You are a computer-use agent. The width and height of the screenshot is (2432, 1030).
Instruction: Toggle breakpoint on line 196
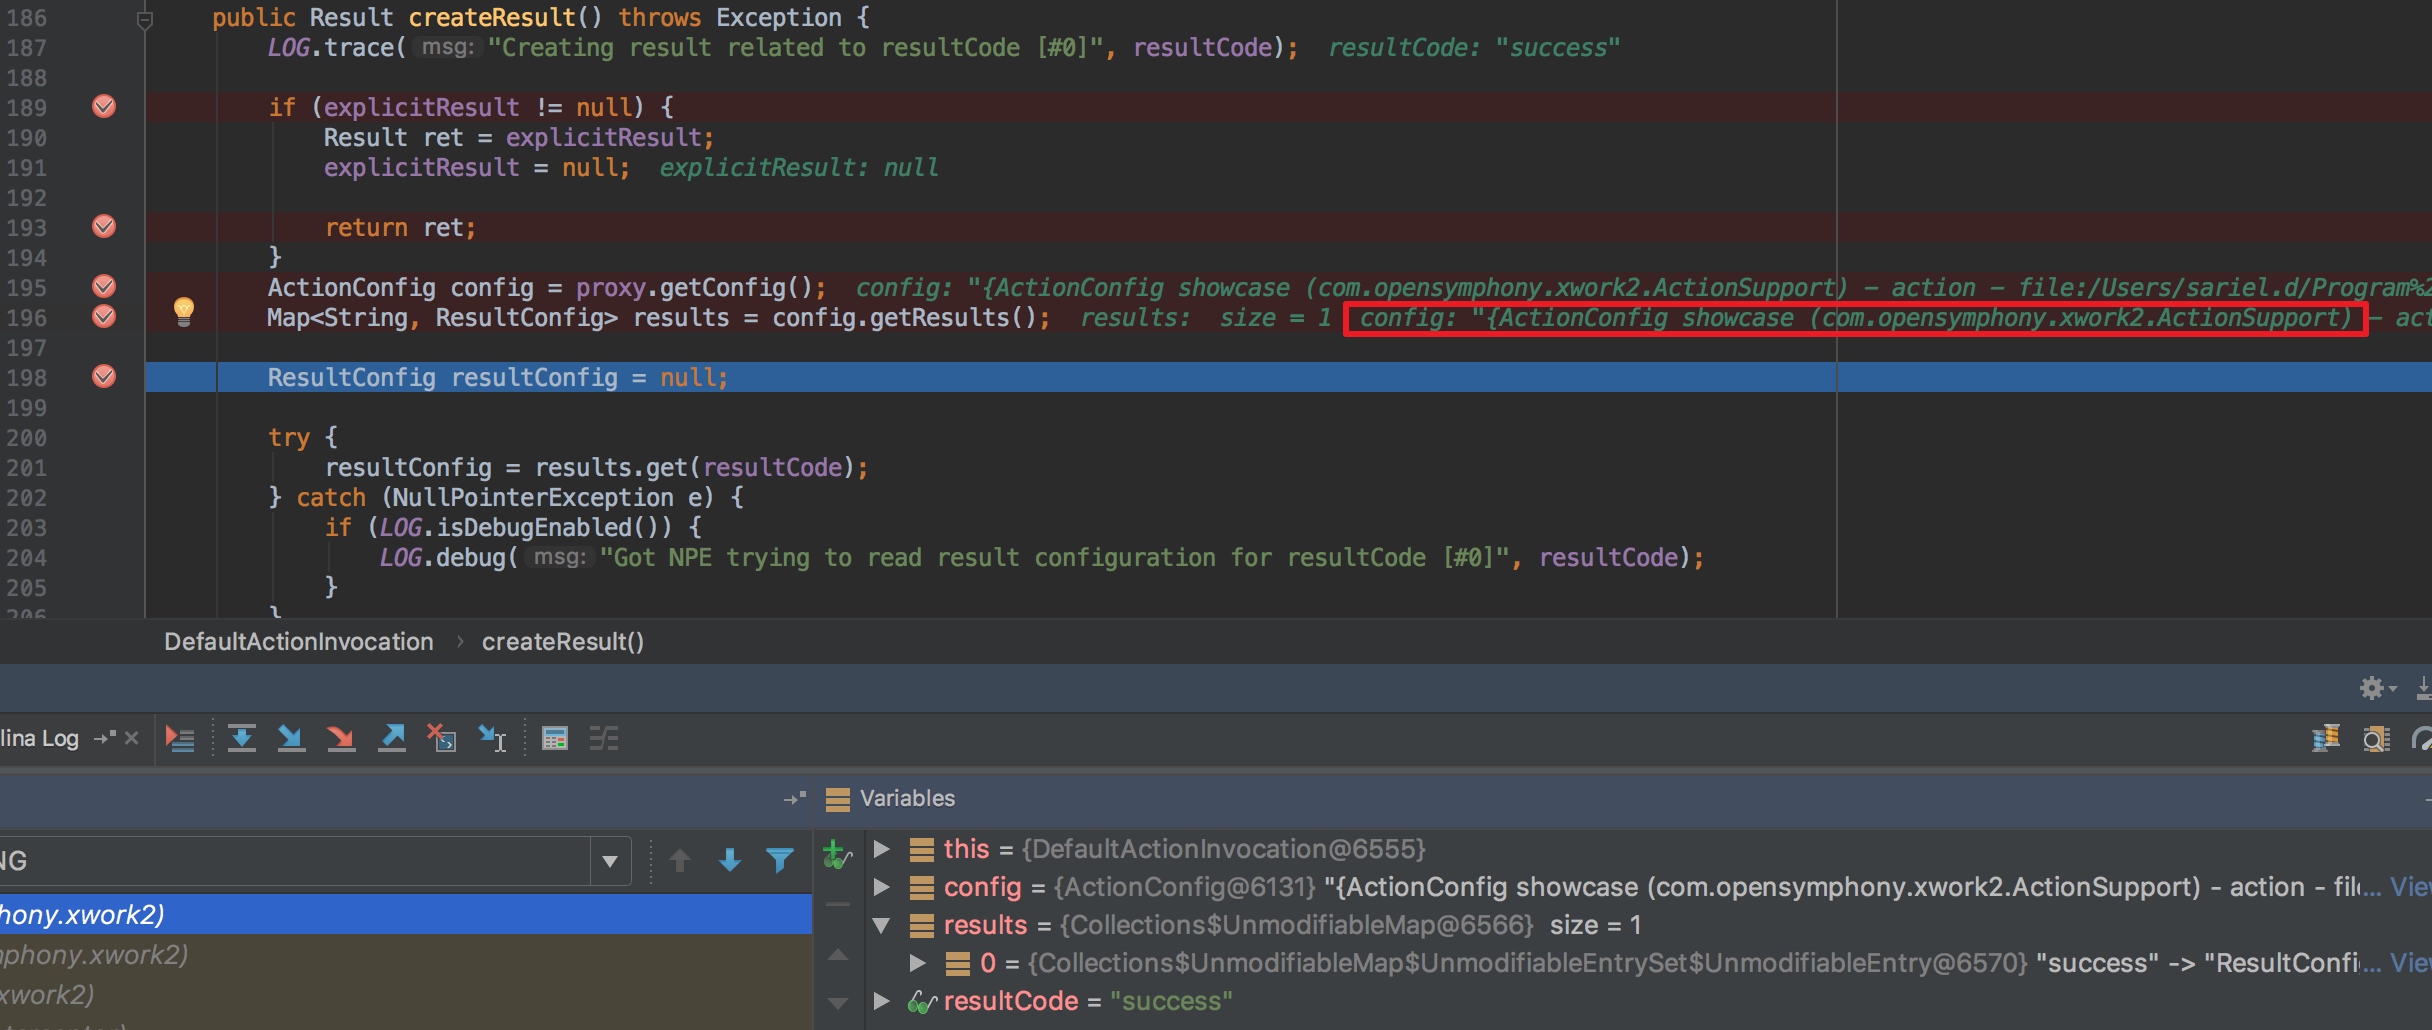104,316
